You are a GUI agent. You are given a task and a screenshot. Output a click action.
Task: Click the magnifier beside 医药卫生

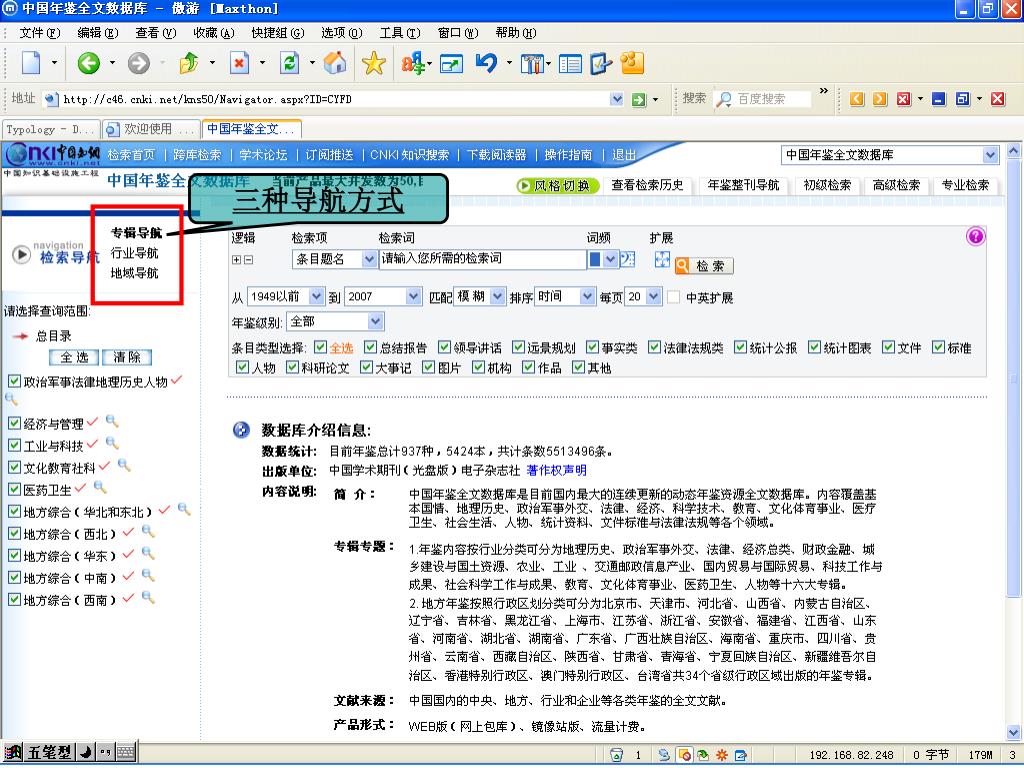click(100, 487)
